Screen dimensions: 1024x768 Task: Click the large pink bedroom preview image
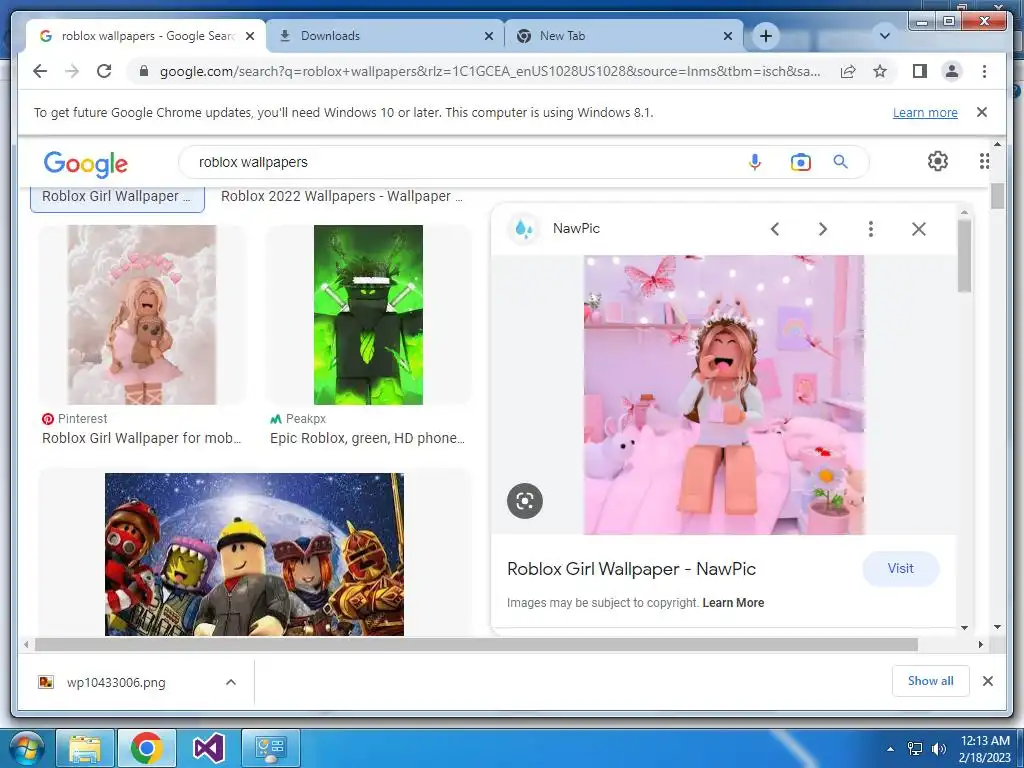[724, 394]
